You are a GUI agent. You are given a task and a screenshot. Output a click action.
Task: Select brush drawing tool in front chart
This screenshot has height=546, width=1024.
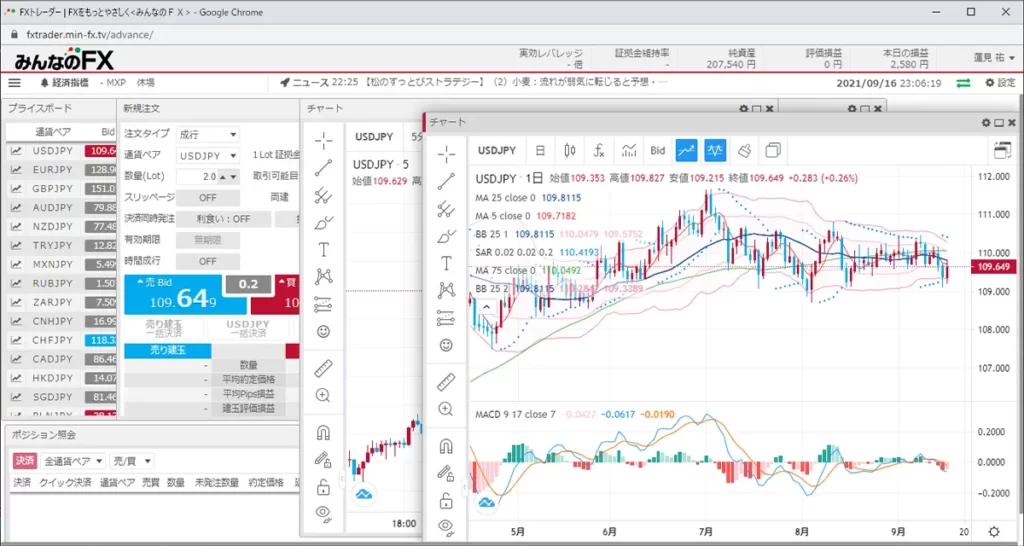point(447,236)
